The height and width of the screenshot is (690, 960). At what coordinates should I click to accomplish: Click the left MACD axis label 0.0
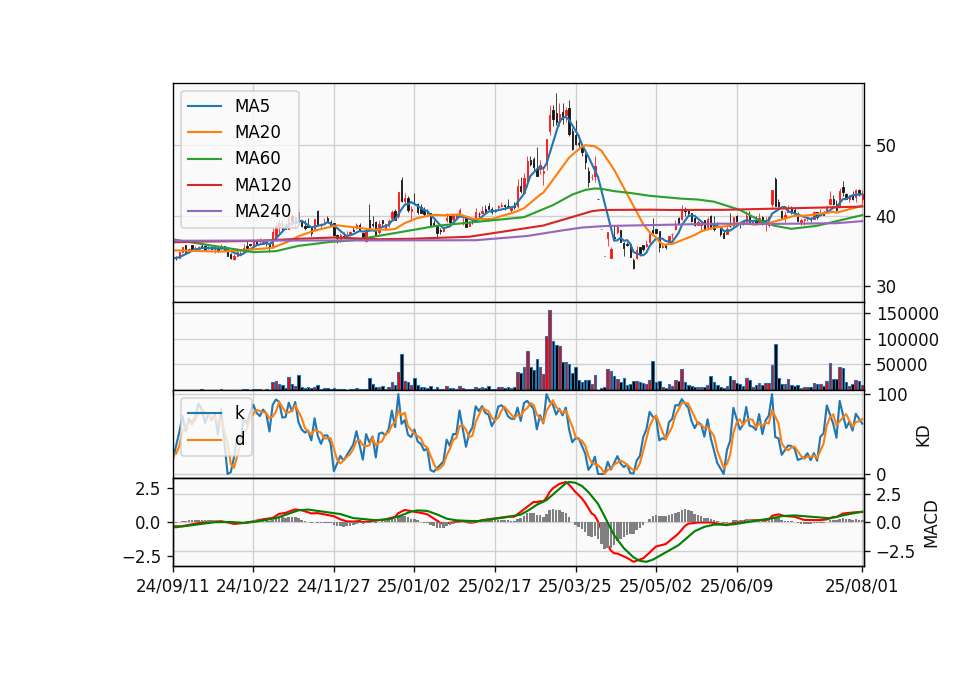[148, 523]
